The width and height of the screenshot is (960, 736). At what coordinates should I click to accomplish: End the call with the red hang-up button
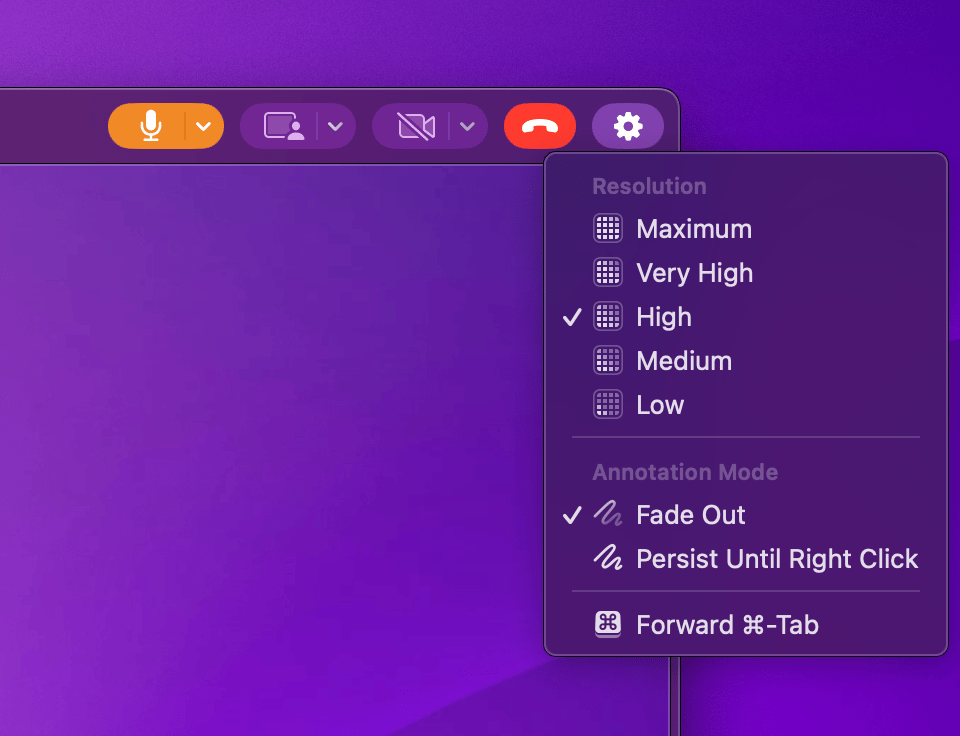540,126
